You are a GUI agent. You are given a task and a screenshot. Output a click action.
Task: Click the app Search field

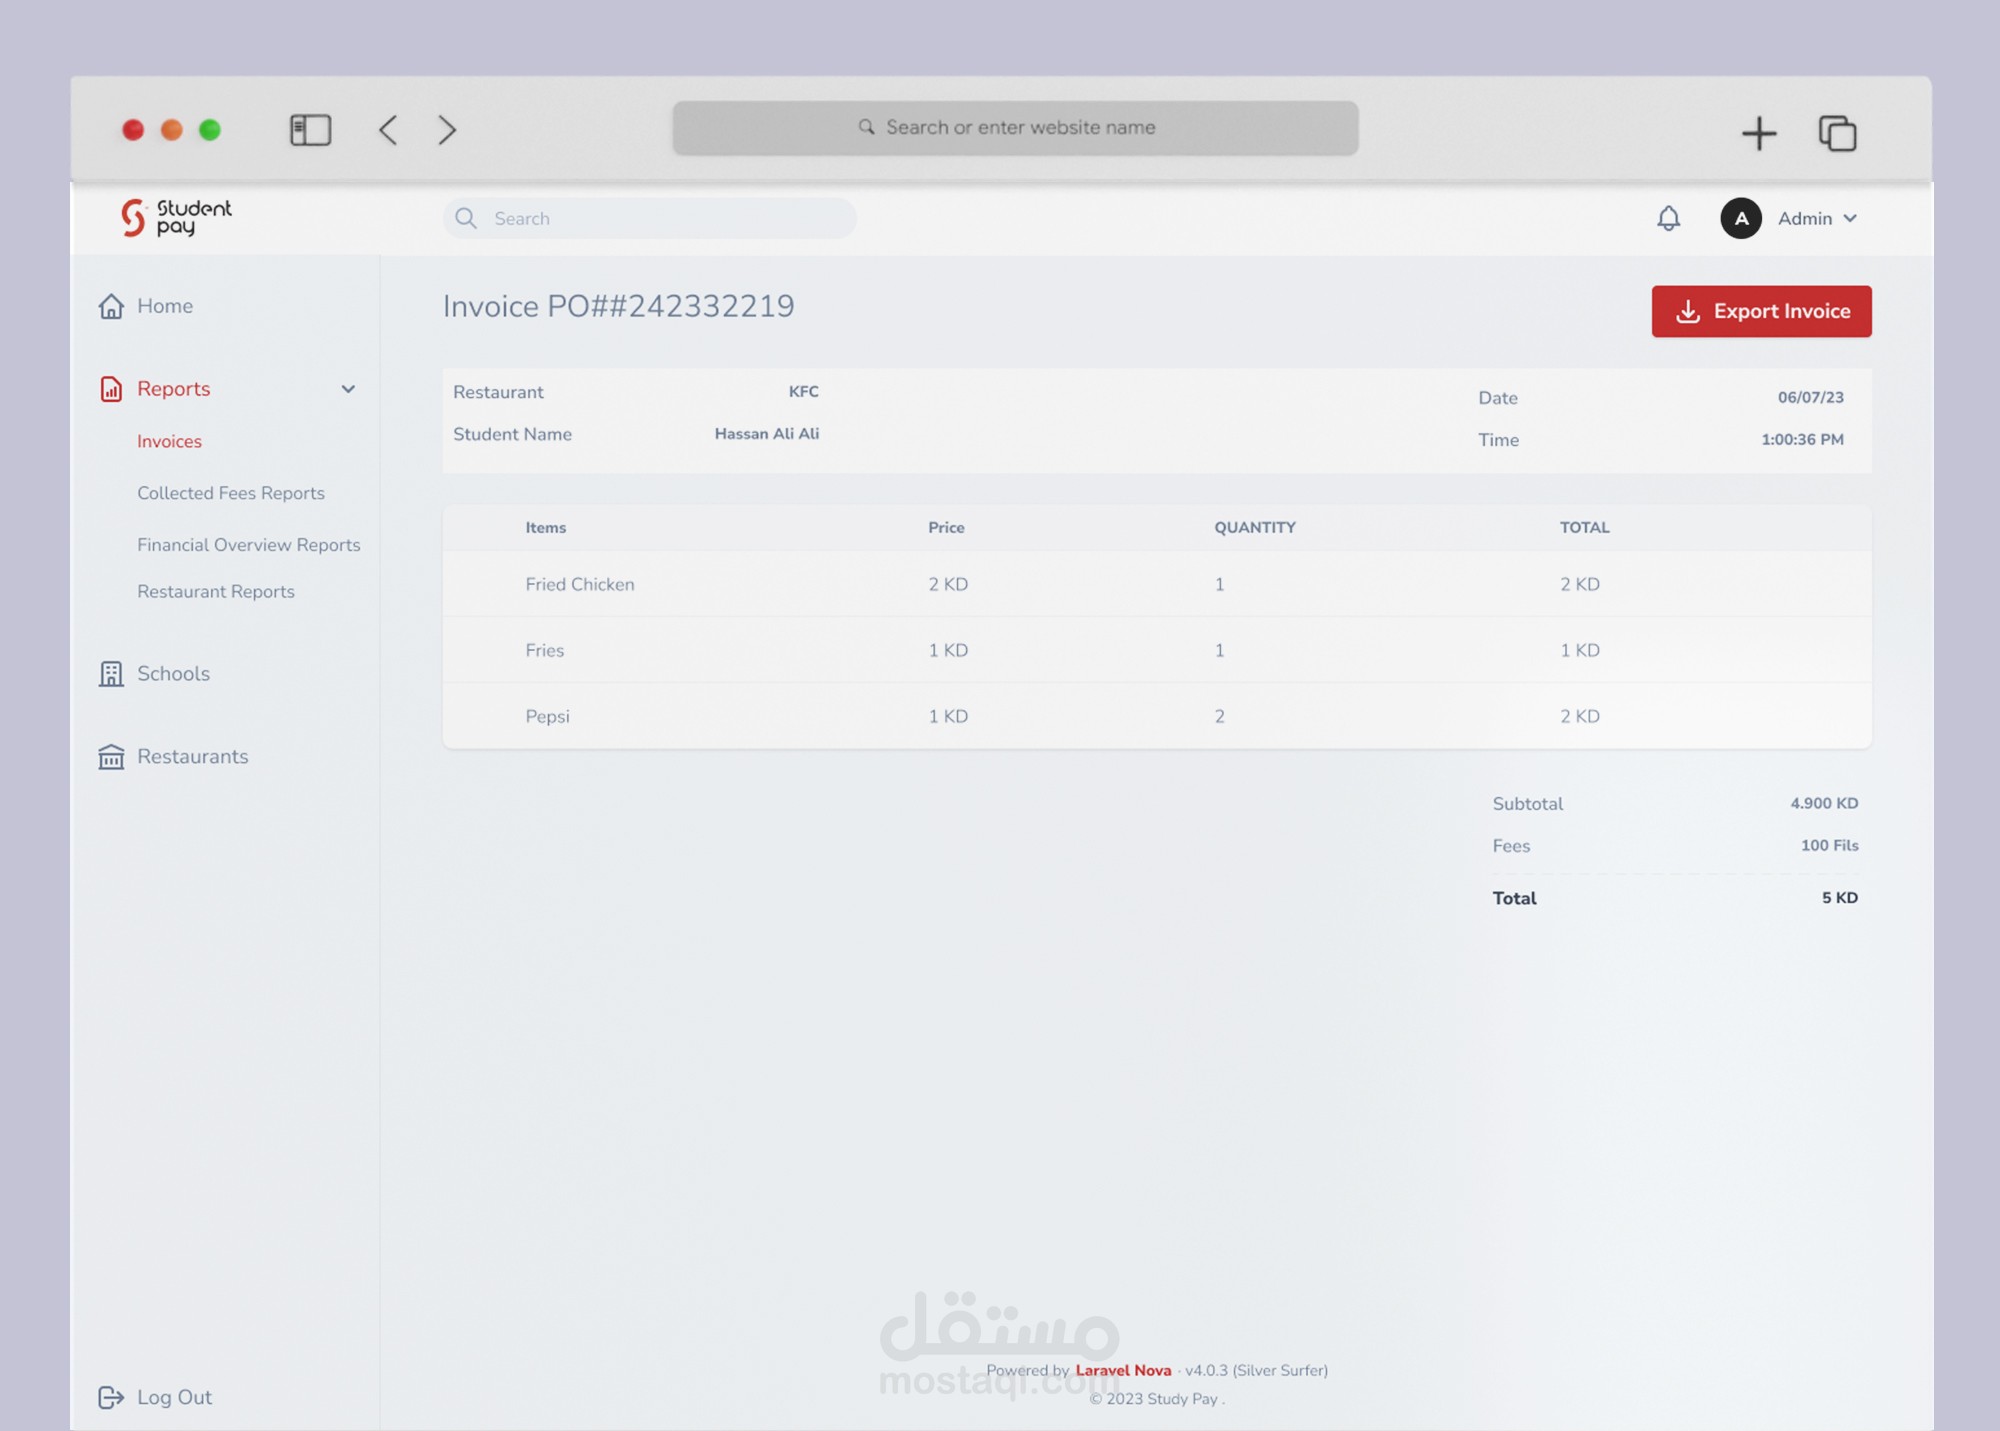(x=650, y=218)
